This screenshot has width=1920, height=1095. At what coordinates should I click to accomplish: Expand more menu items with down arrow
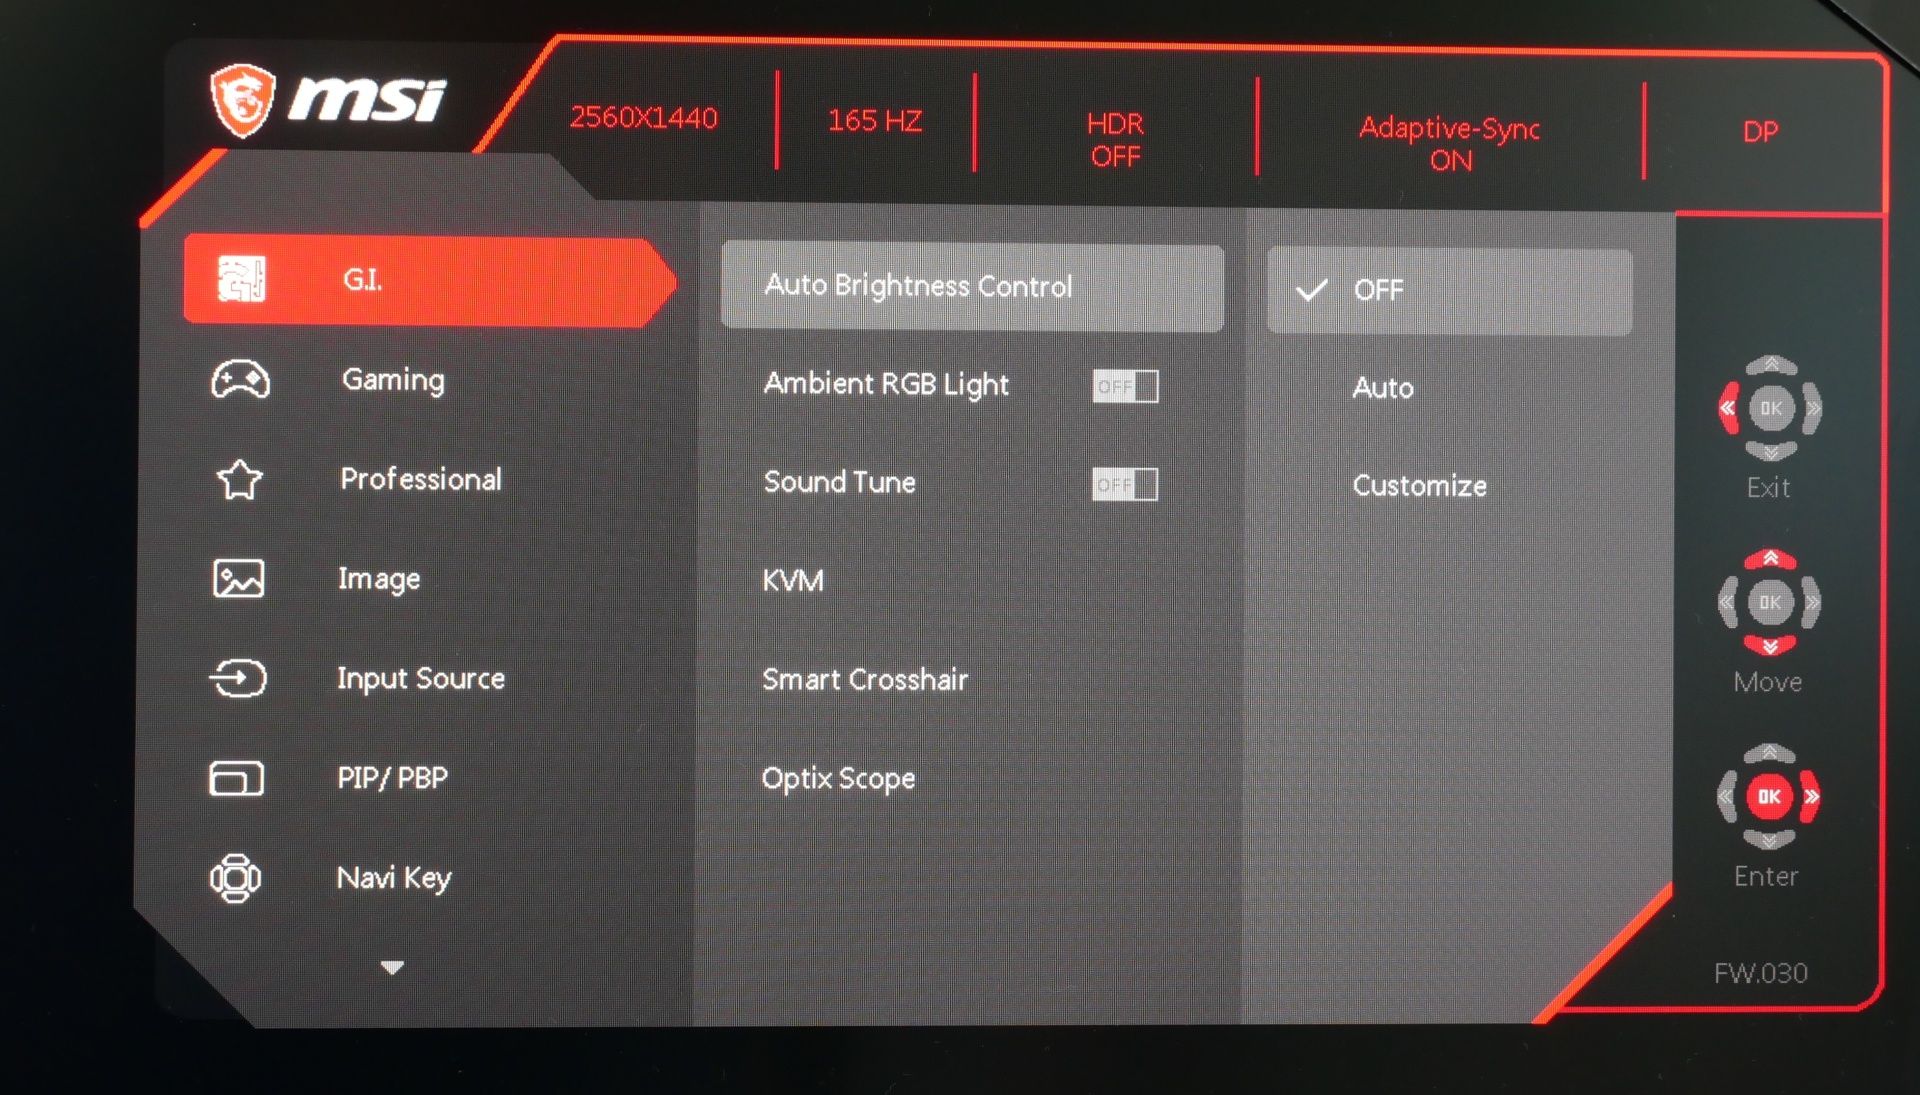coord(392,967)
